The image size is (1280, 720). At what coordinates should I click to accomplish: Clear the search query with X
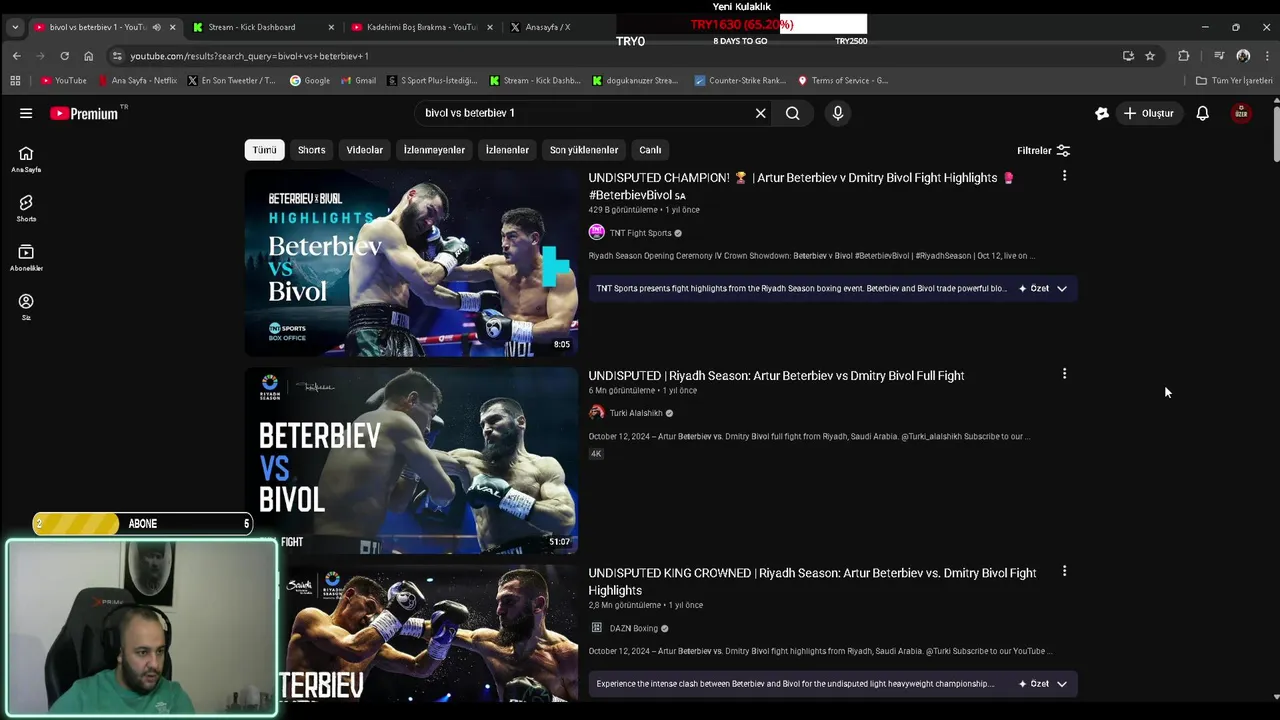click(760, 113)
